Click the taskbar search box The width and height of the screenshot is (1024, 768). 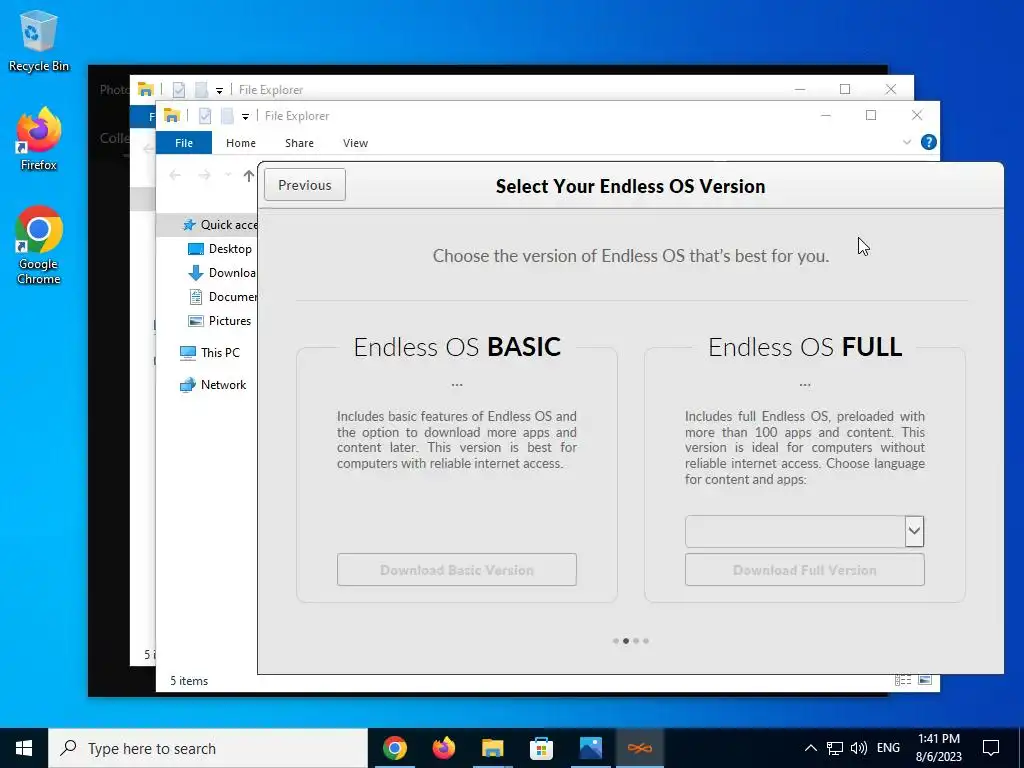coord(208,748)
